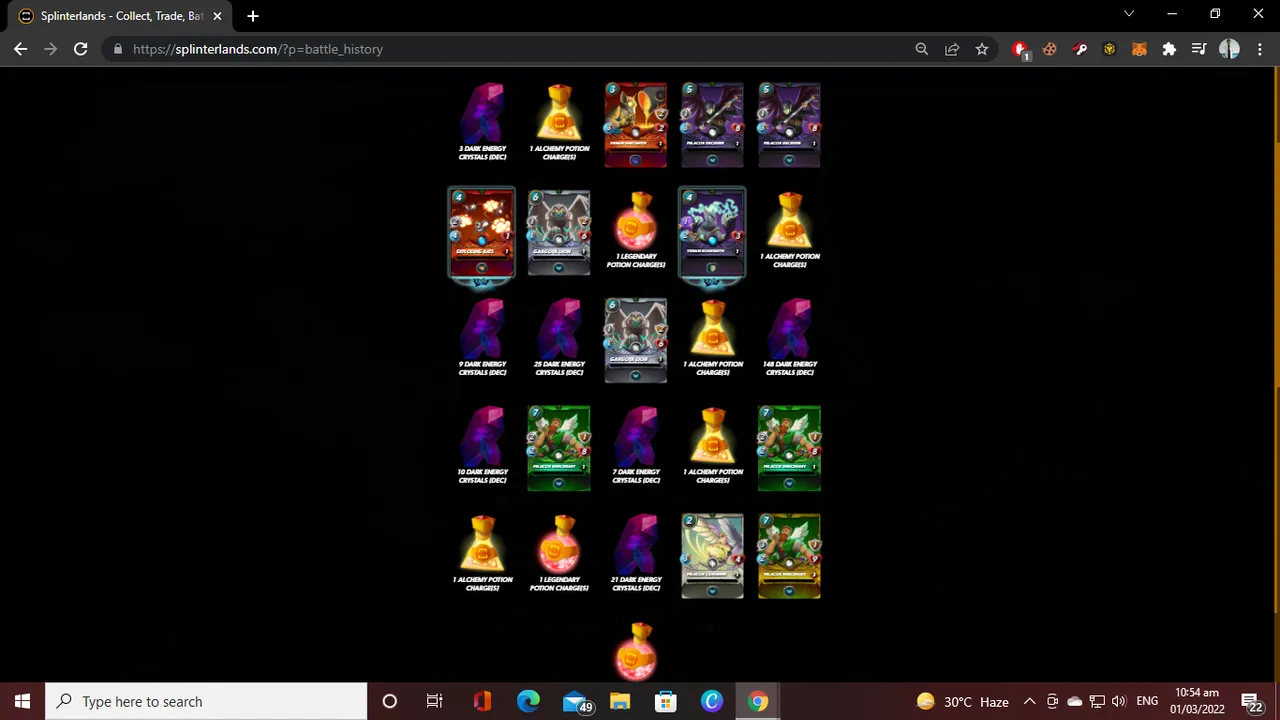Open the yellow cube wallet extension
Screen dimensions: 1280x720
(1110, 49)
